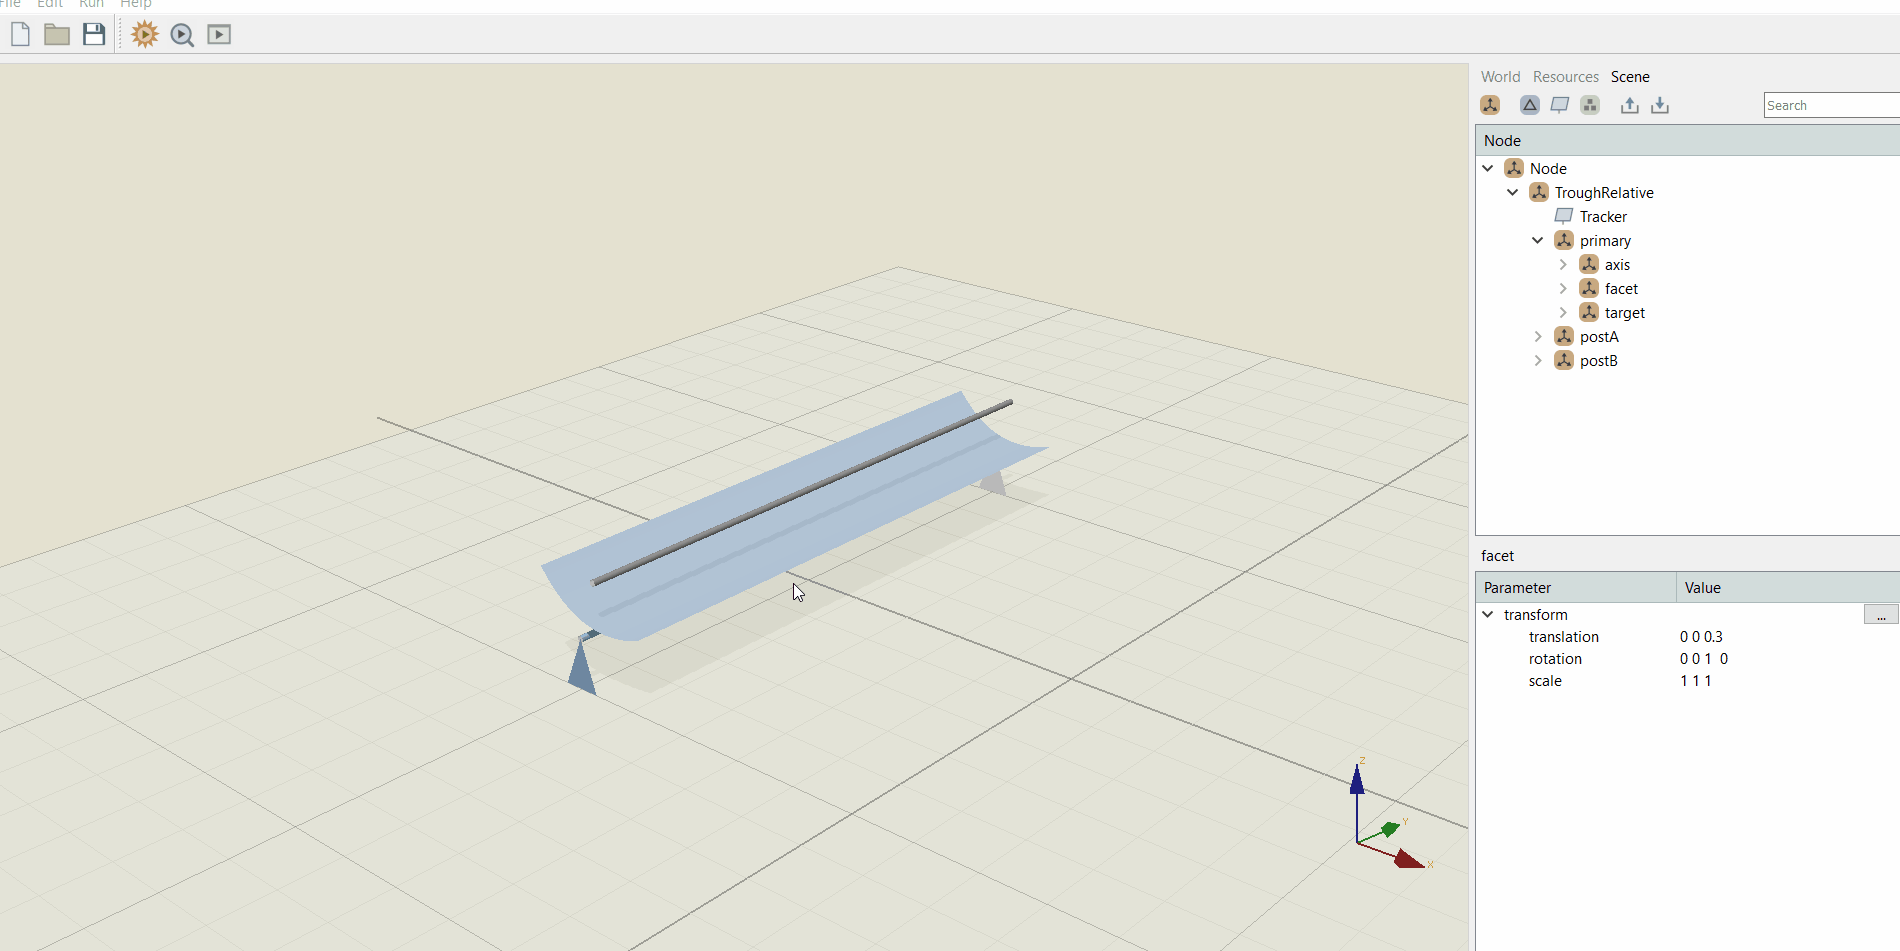Create a new file from toolbar
The height and width of the screenshot is (951, 1900).
20,35
